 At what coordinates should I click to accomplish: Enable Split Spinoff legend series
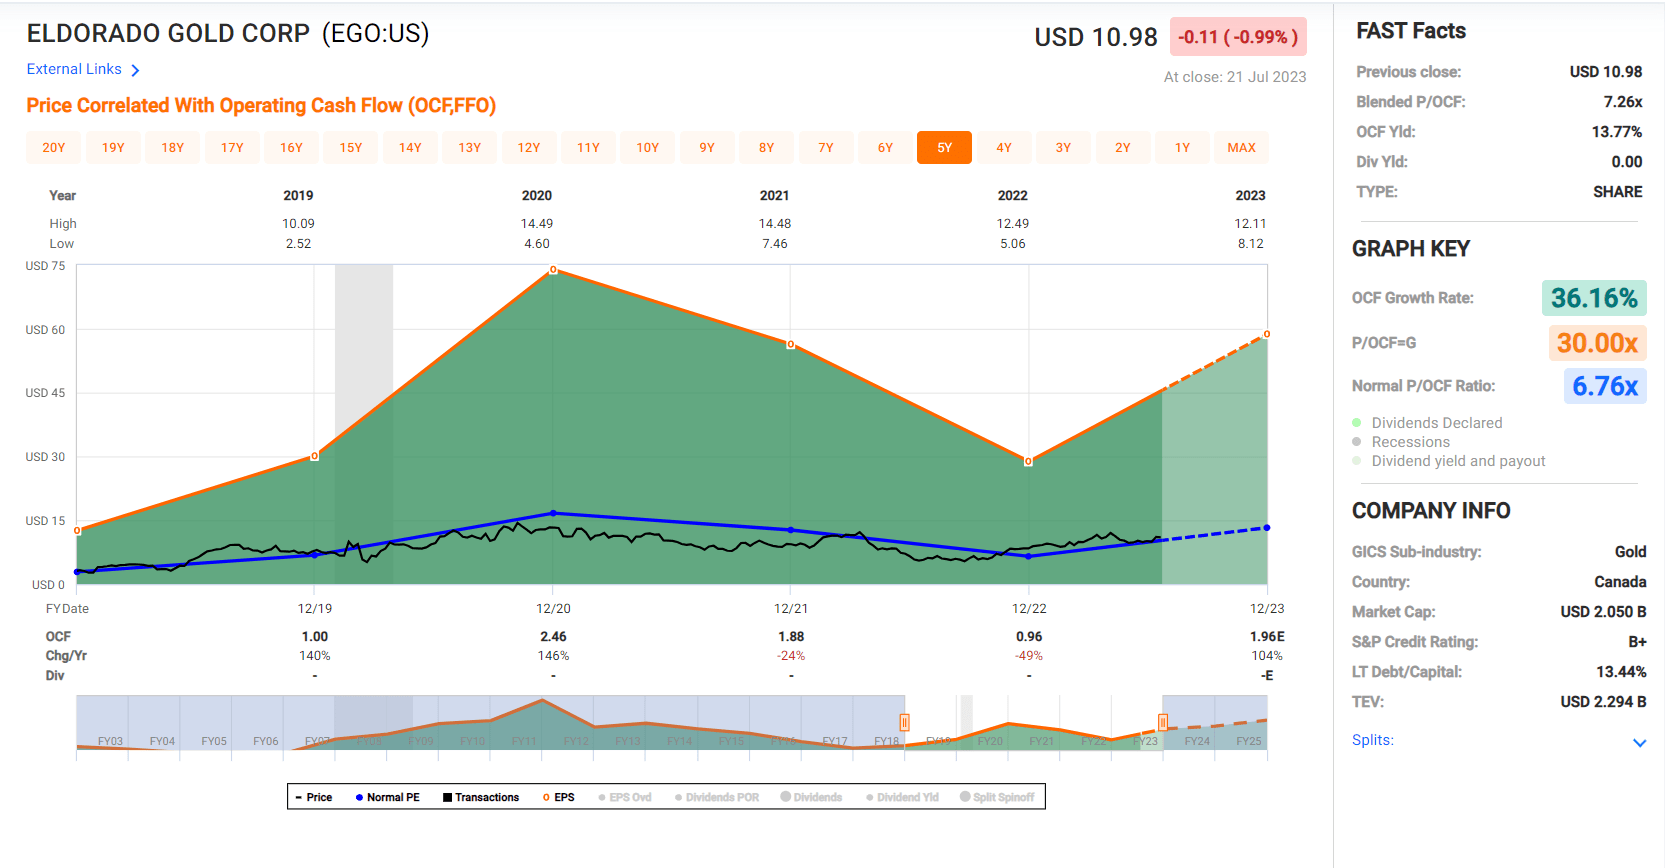coord(997,797)
